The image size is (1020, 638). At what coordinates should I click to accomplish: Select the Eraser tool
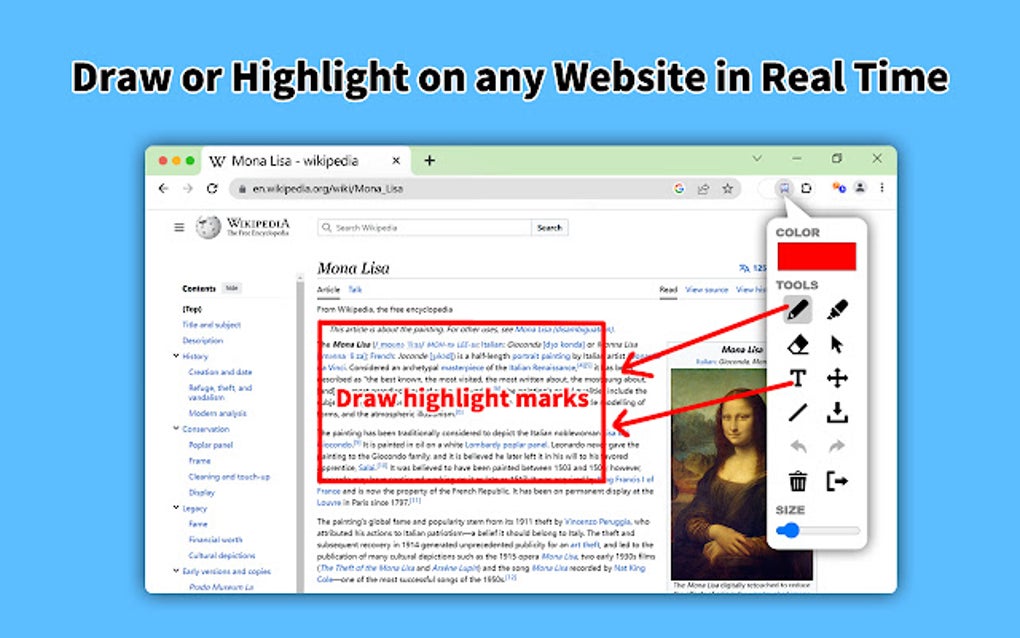pyautogui.click(x=797, y=344)
